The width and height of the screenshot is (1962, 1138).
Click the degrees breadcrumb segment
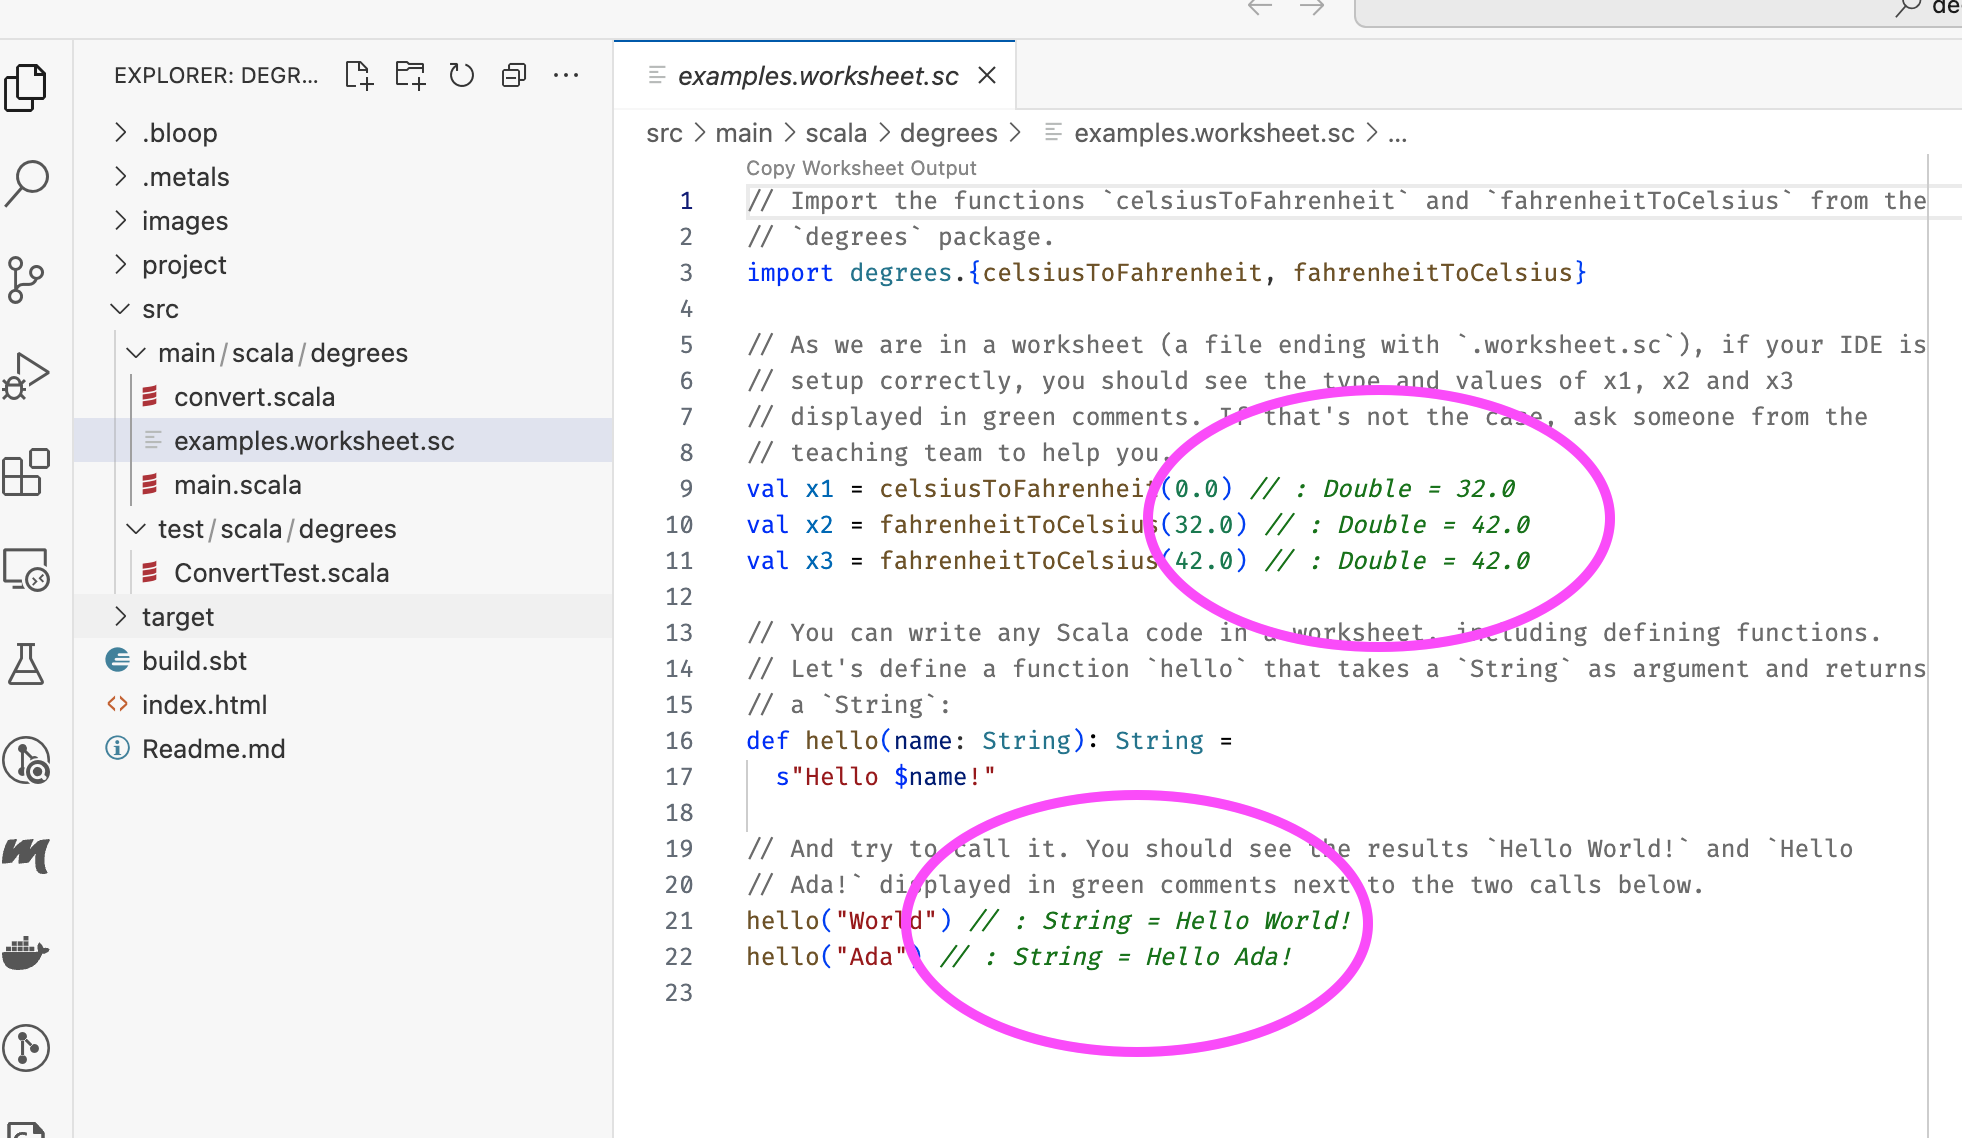coord(948,133)
